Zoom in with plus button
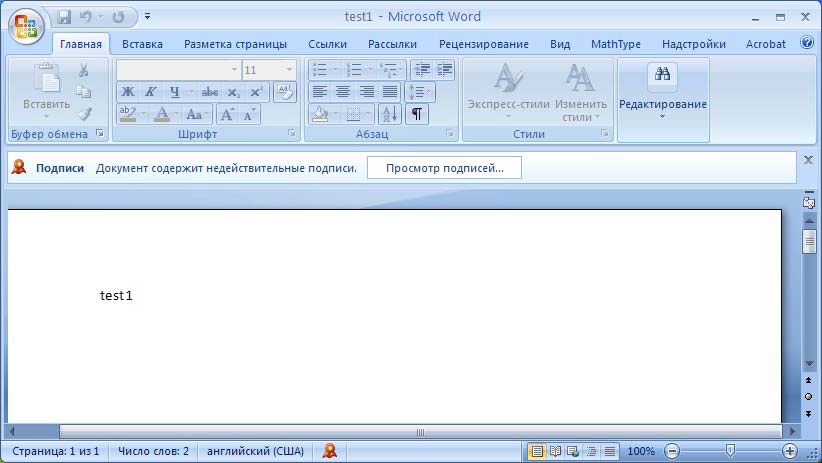The width and height of the screenshot is (822, 463). click(x=789, y=450)
